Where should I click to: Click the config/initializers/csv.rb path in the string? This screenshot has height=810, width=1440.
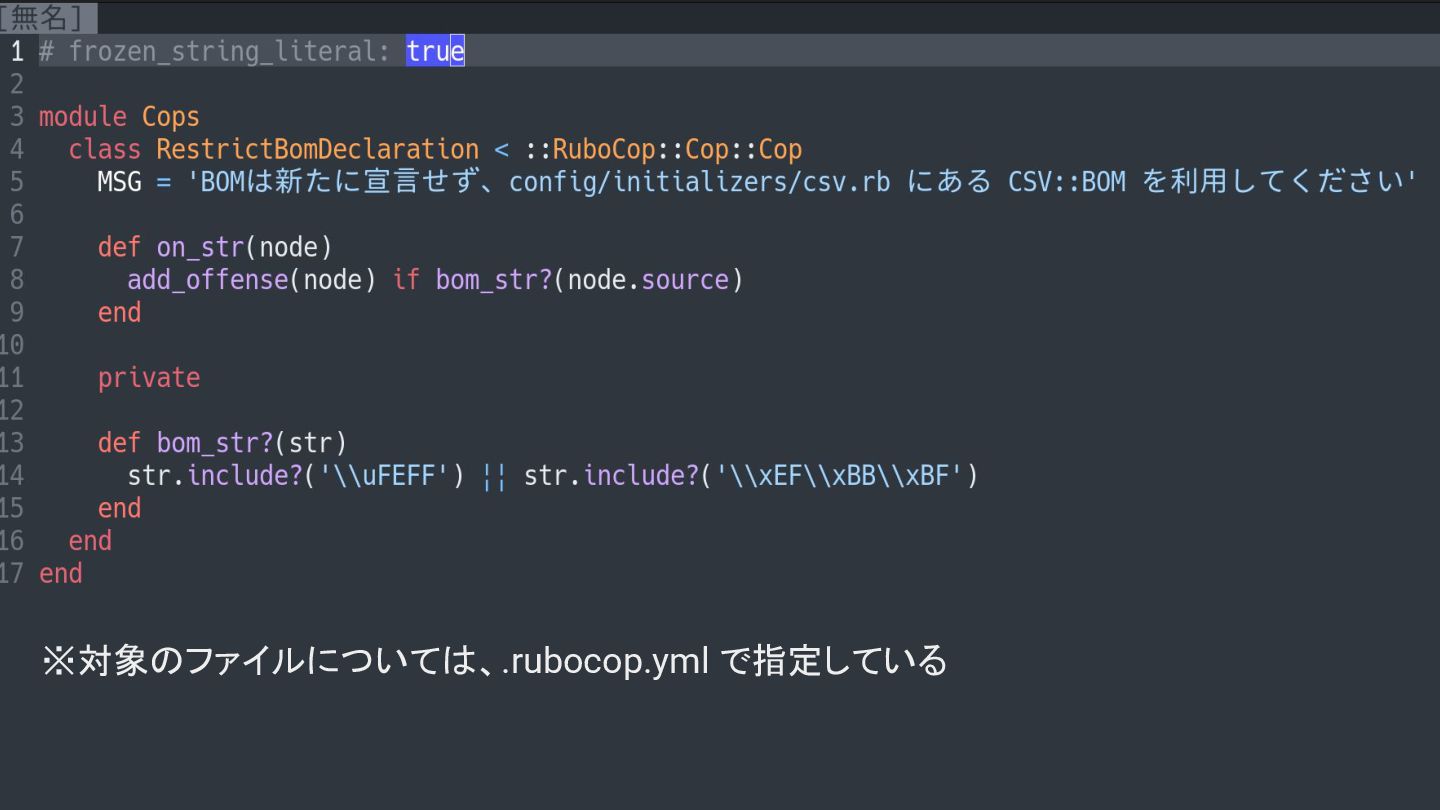(699, 182)
